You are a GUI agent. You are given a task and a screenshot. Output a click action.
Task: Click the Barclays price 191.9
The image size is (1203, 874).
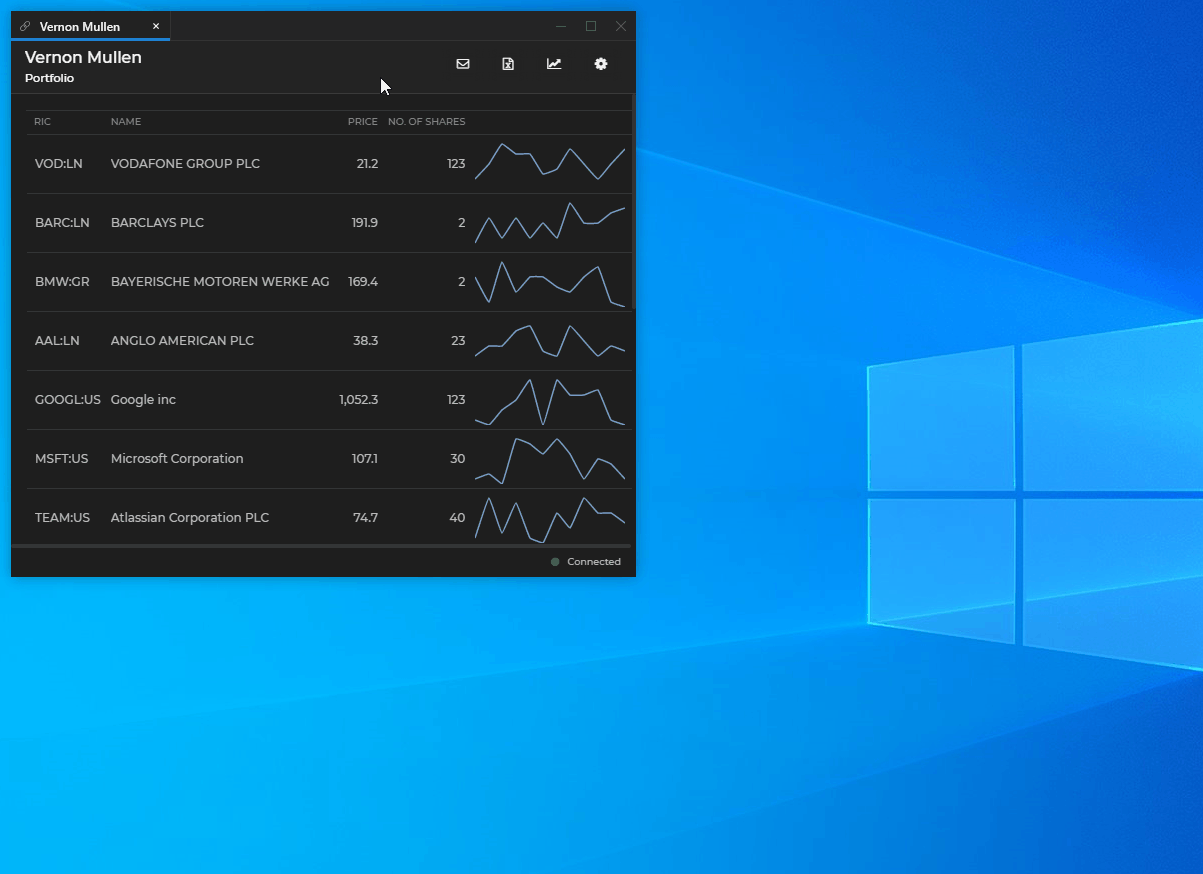[x=365, y=223]
